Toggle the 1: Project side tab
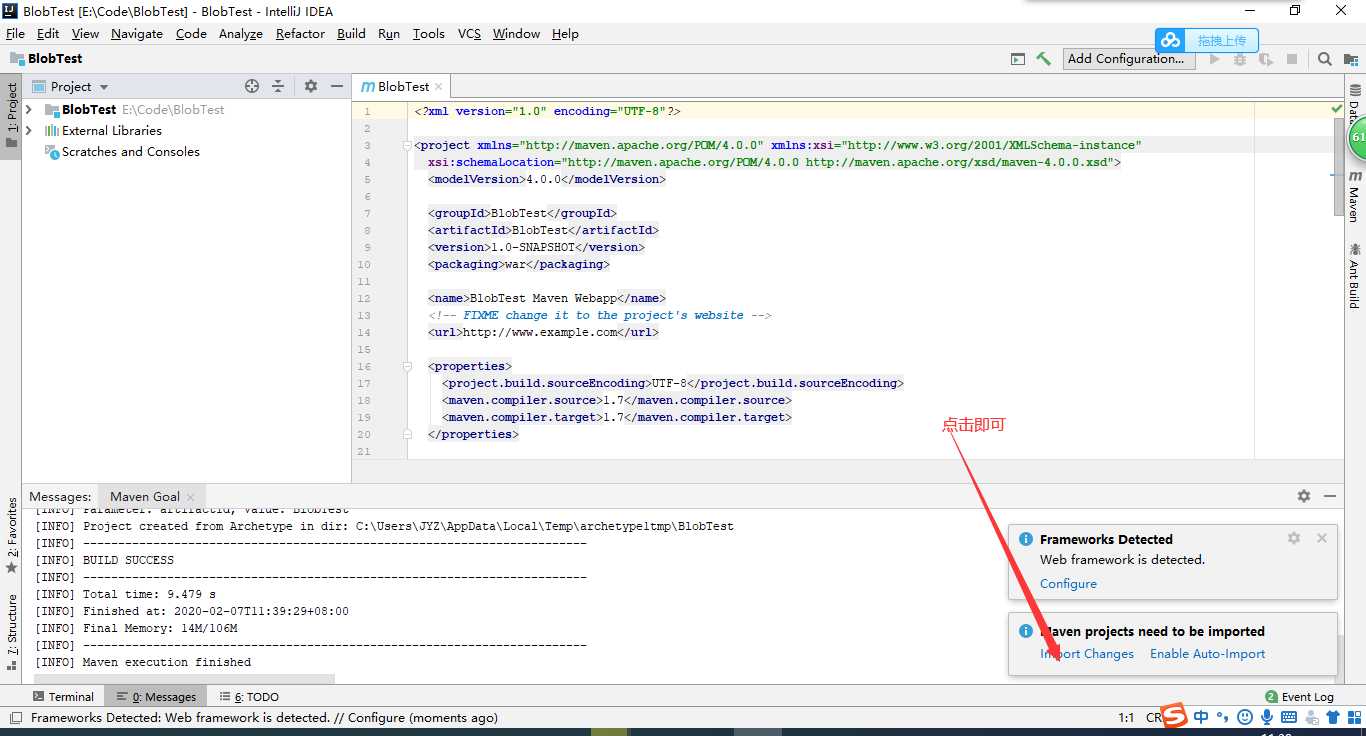The image size is (1366, 736). pos(12,115)
